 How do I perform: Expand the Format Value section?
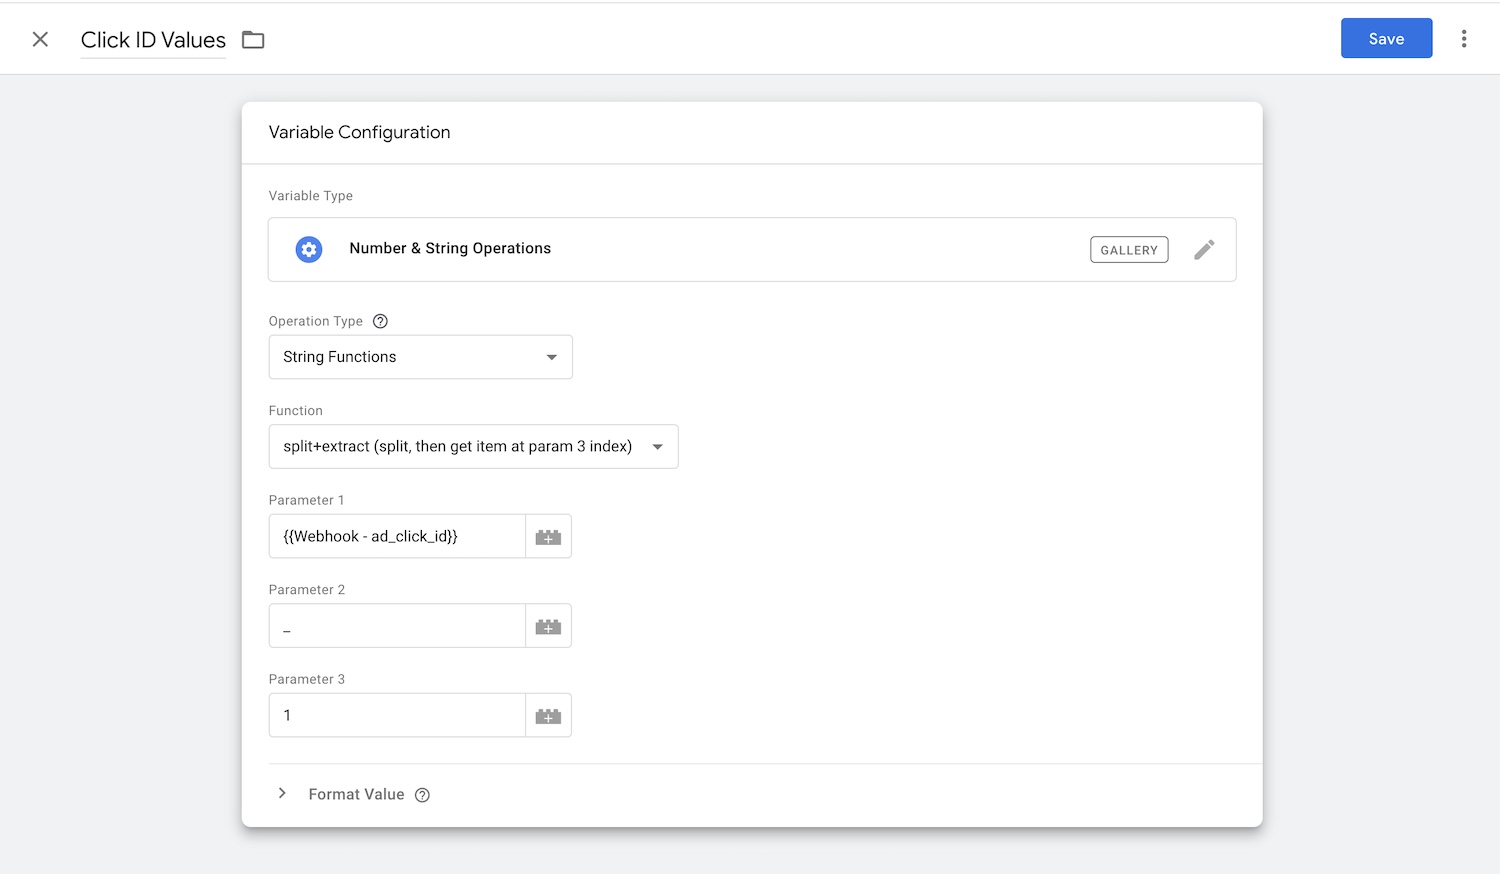(282, 793)
